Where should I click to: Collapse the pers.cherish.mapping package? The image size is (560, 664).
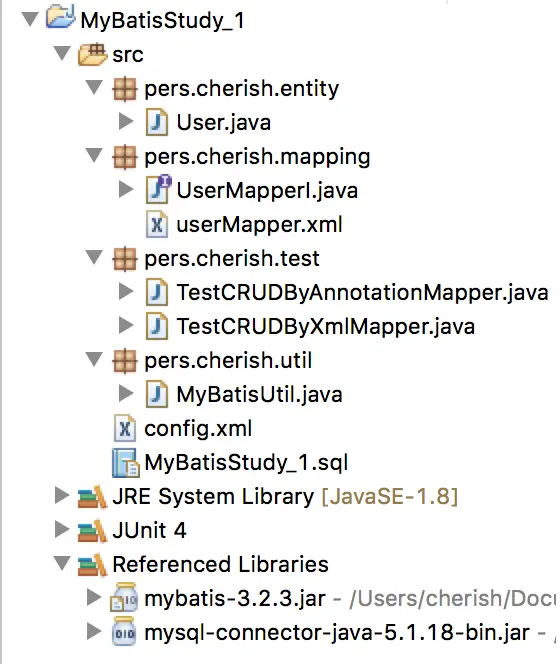pyautogui.click(x=94, y=155)
